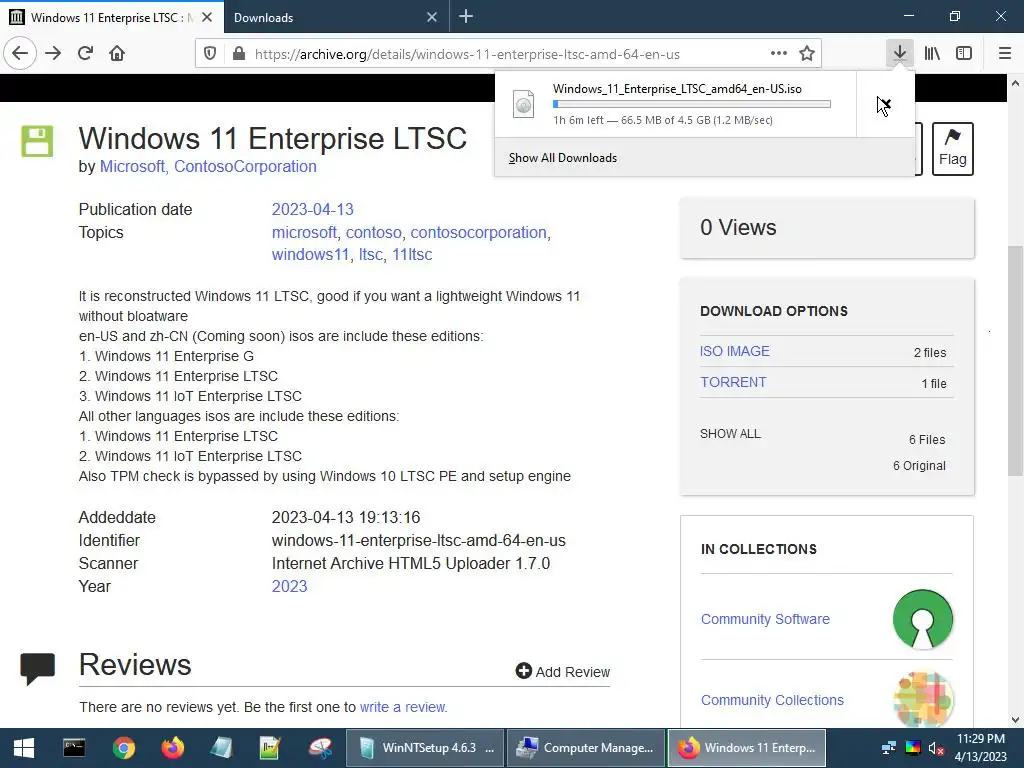Bookmark this page with star icon

pos(807,54)
